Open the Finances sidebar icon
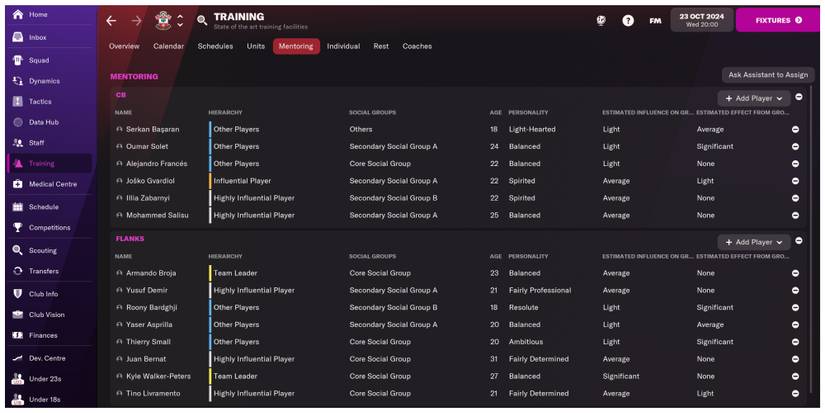Screen dimensions: 825x413 [x=18, y=335]
